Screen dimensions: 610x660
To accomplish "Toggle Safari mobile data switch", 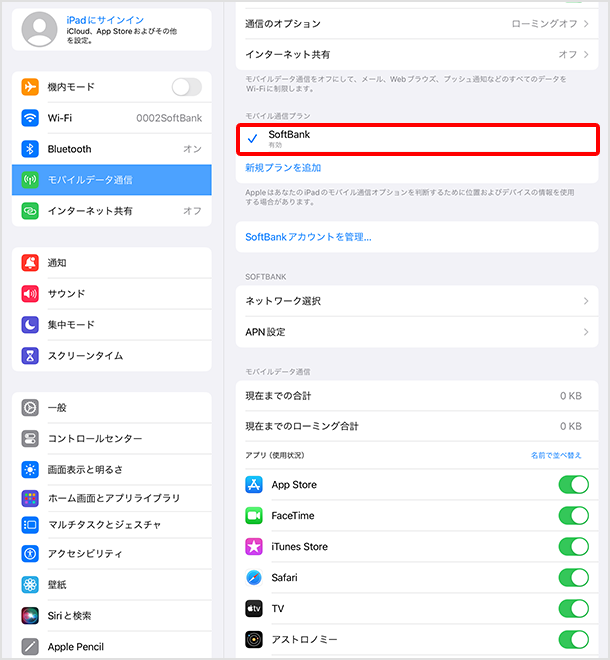I will pos(573,578).
